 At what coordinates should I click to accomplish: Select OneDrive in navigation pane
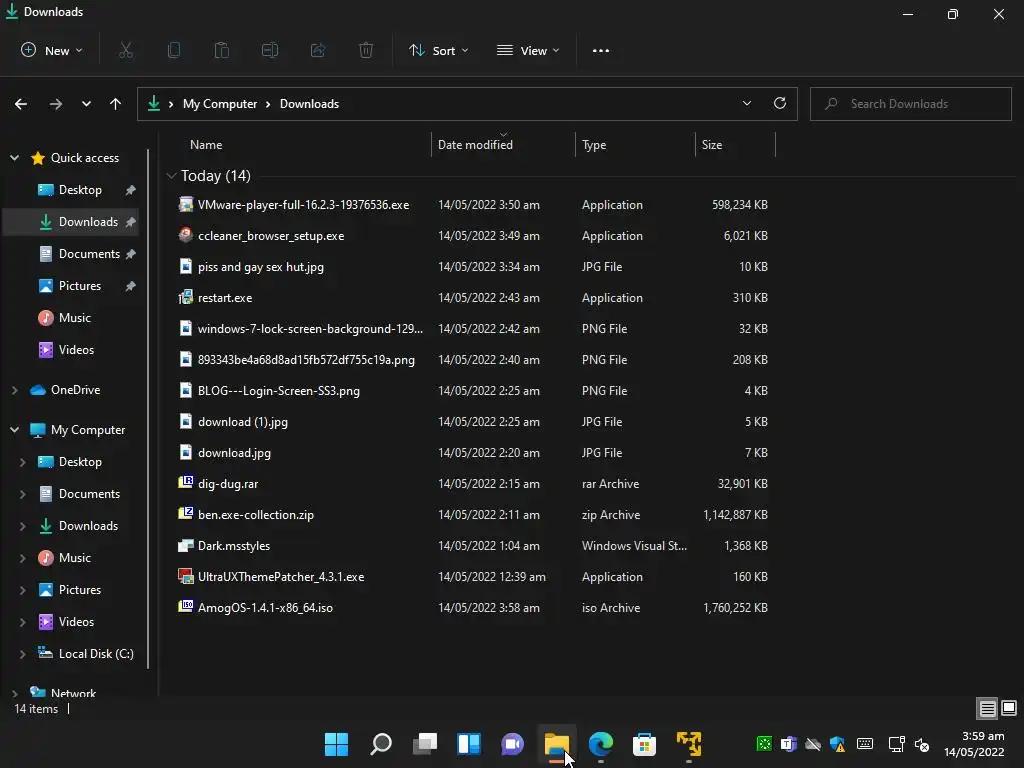click(x=75, y=390)
